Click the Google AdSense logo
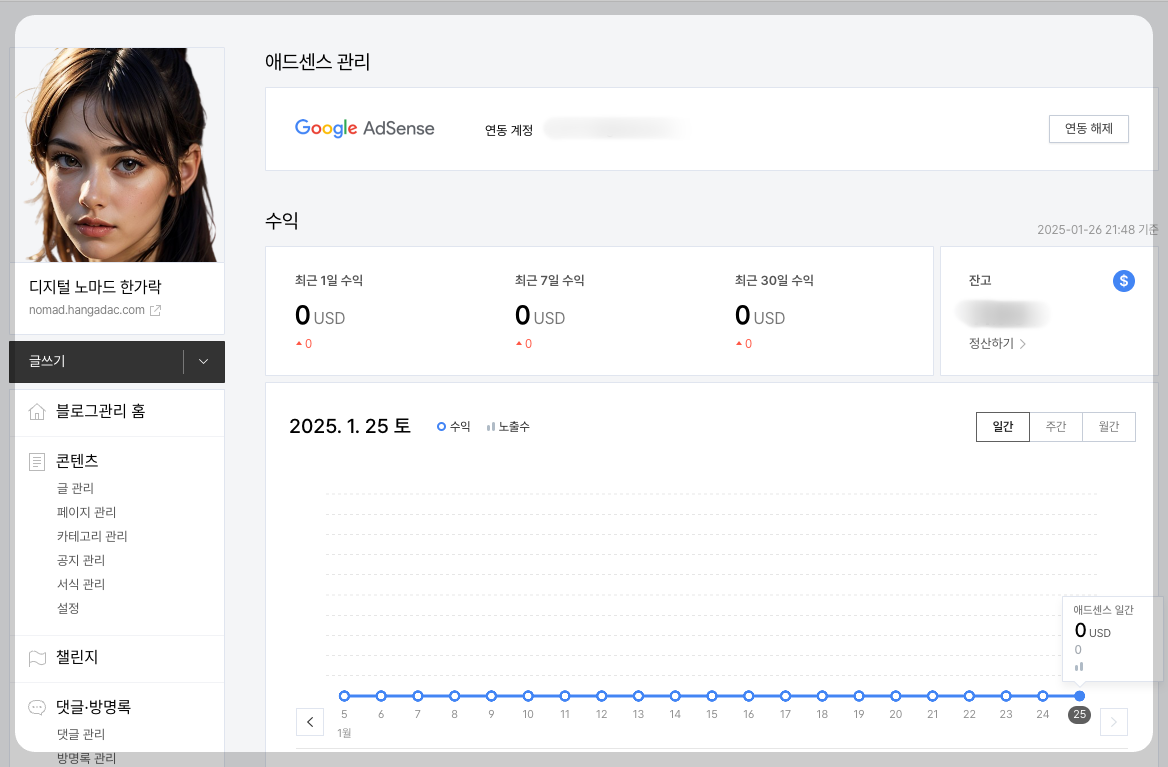 (364, 128)
